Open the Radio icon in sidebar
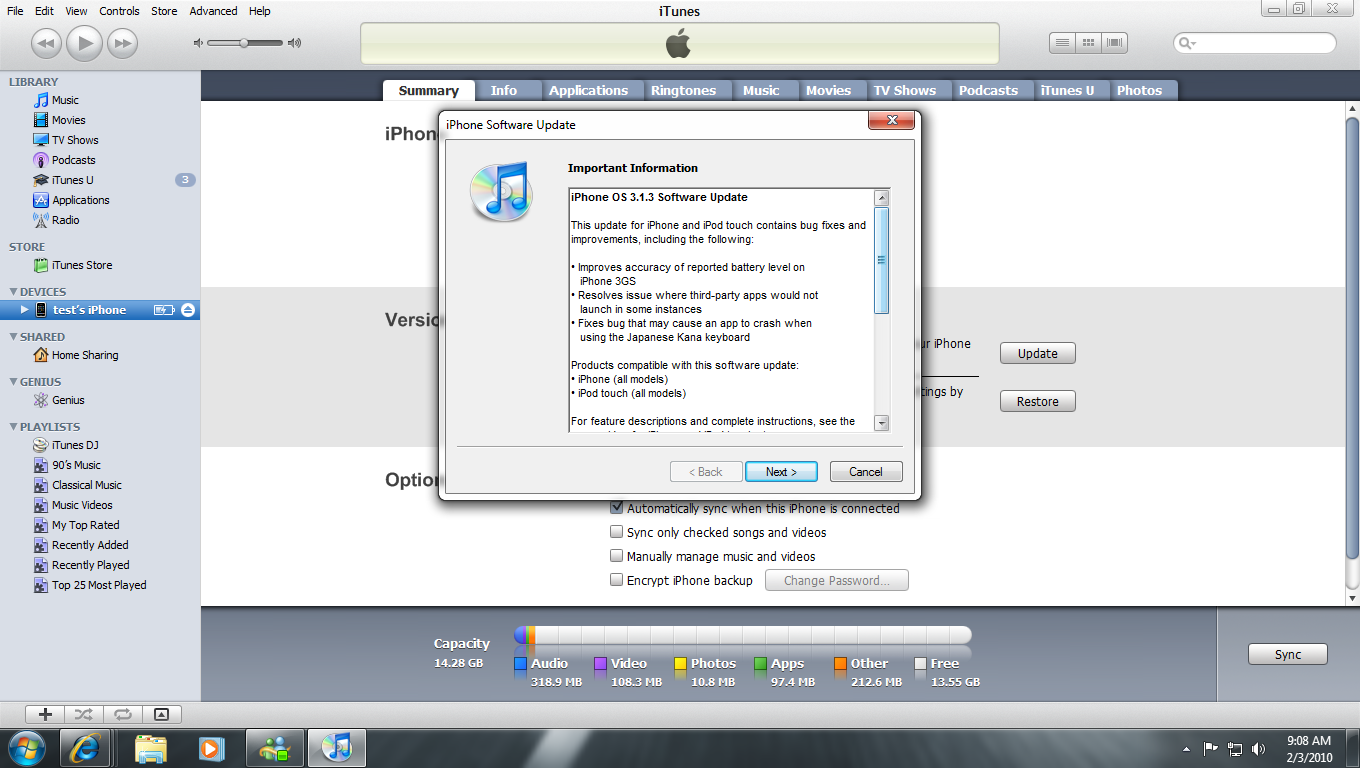 tap(41, 220)
